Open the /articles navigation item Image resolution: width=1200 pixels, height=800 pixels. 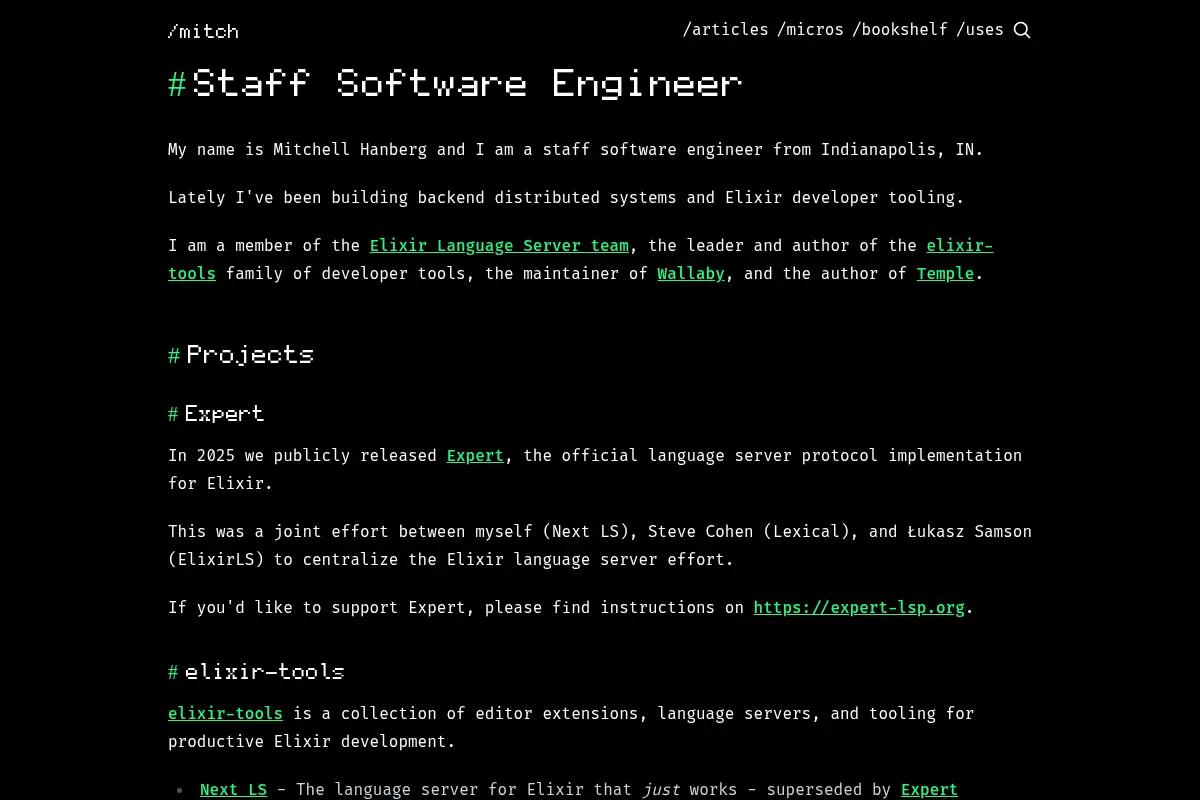(726, 30)
